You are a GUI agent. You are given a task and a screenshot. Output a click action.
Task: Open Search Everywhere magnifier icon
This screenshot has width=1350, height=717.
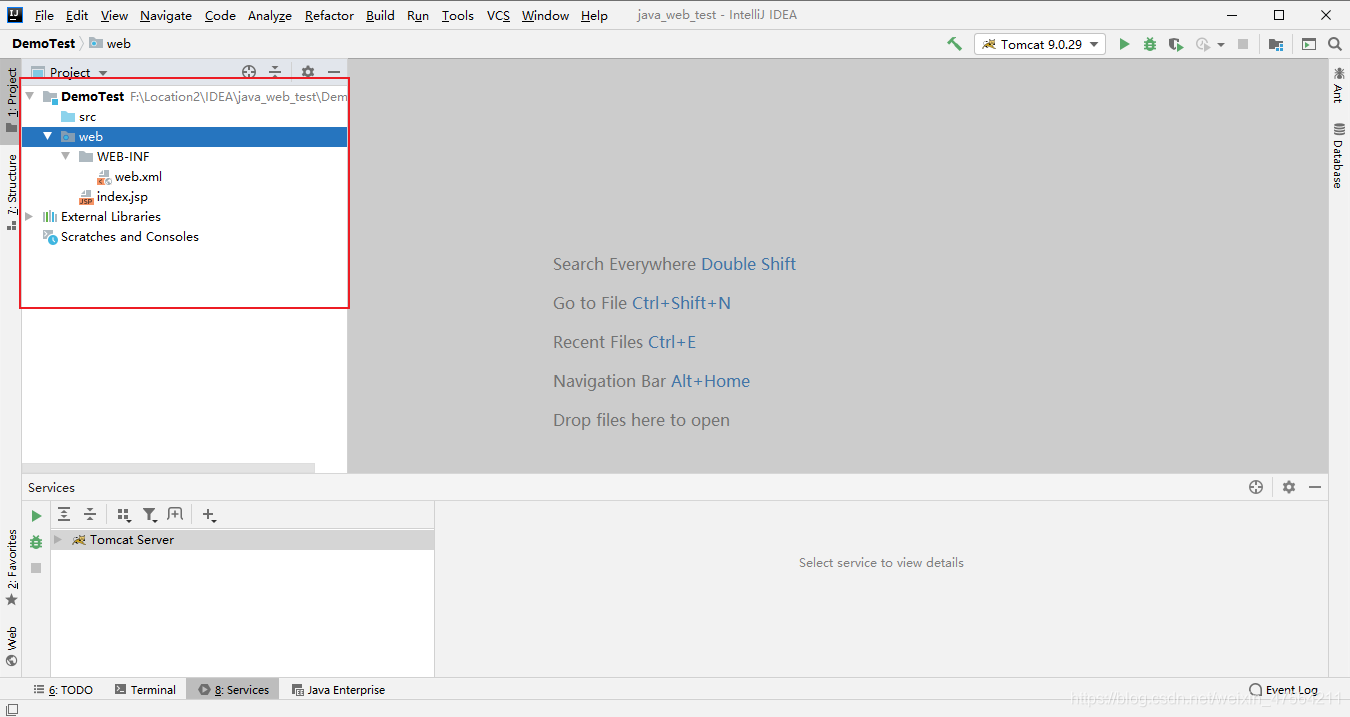coord(1335,44)
